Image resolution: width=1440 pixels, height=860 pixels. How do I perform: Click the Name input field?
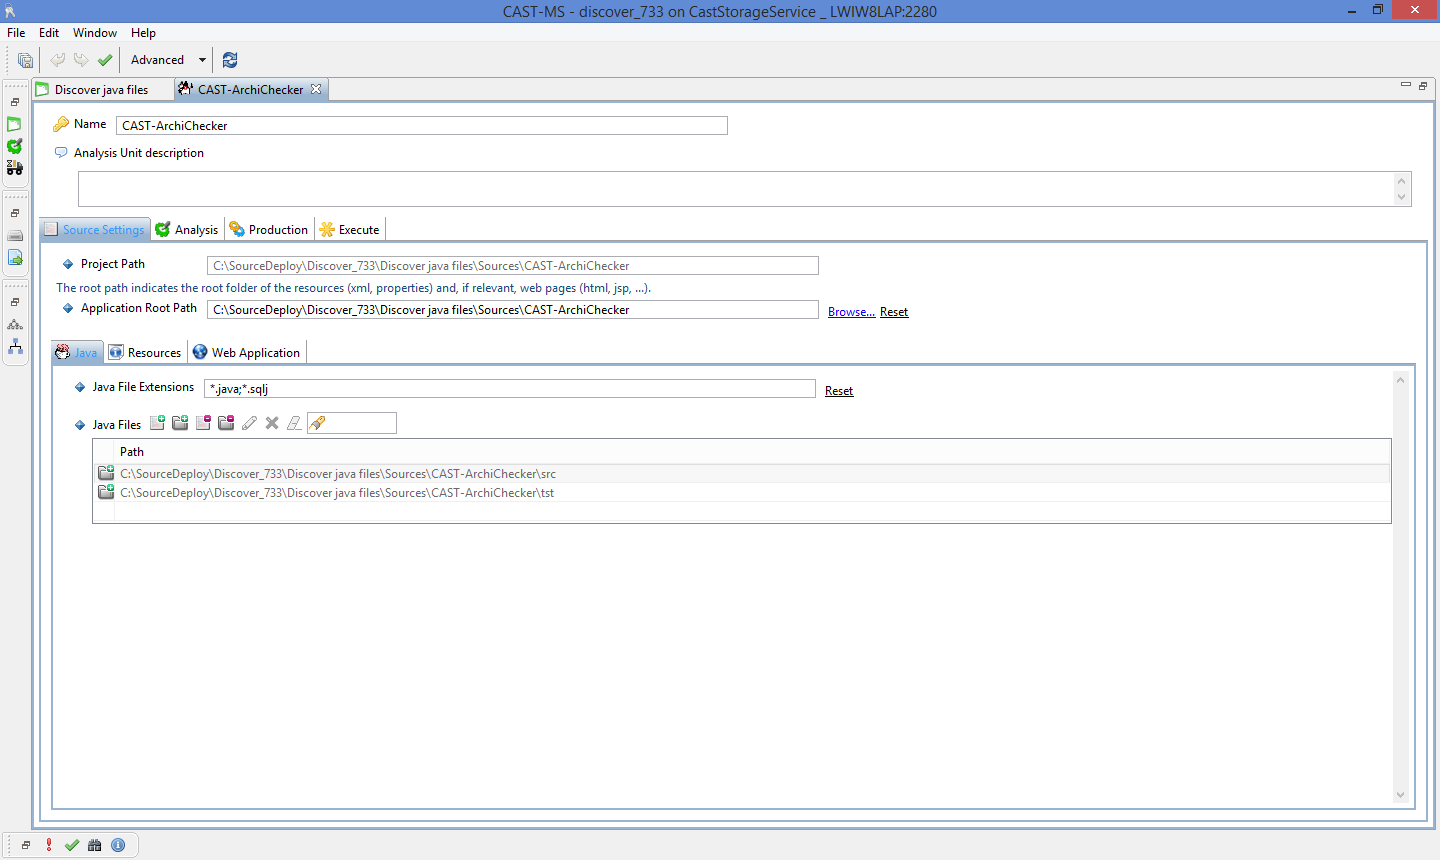(421, 126)
